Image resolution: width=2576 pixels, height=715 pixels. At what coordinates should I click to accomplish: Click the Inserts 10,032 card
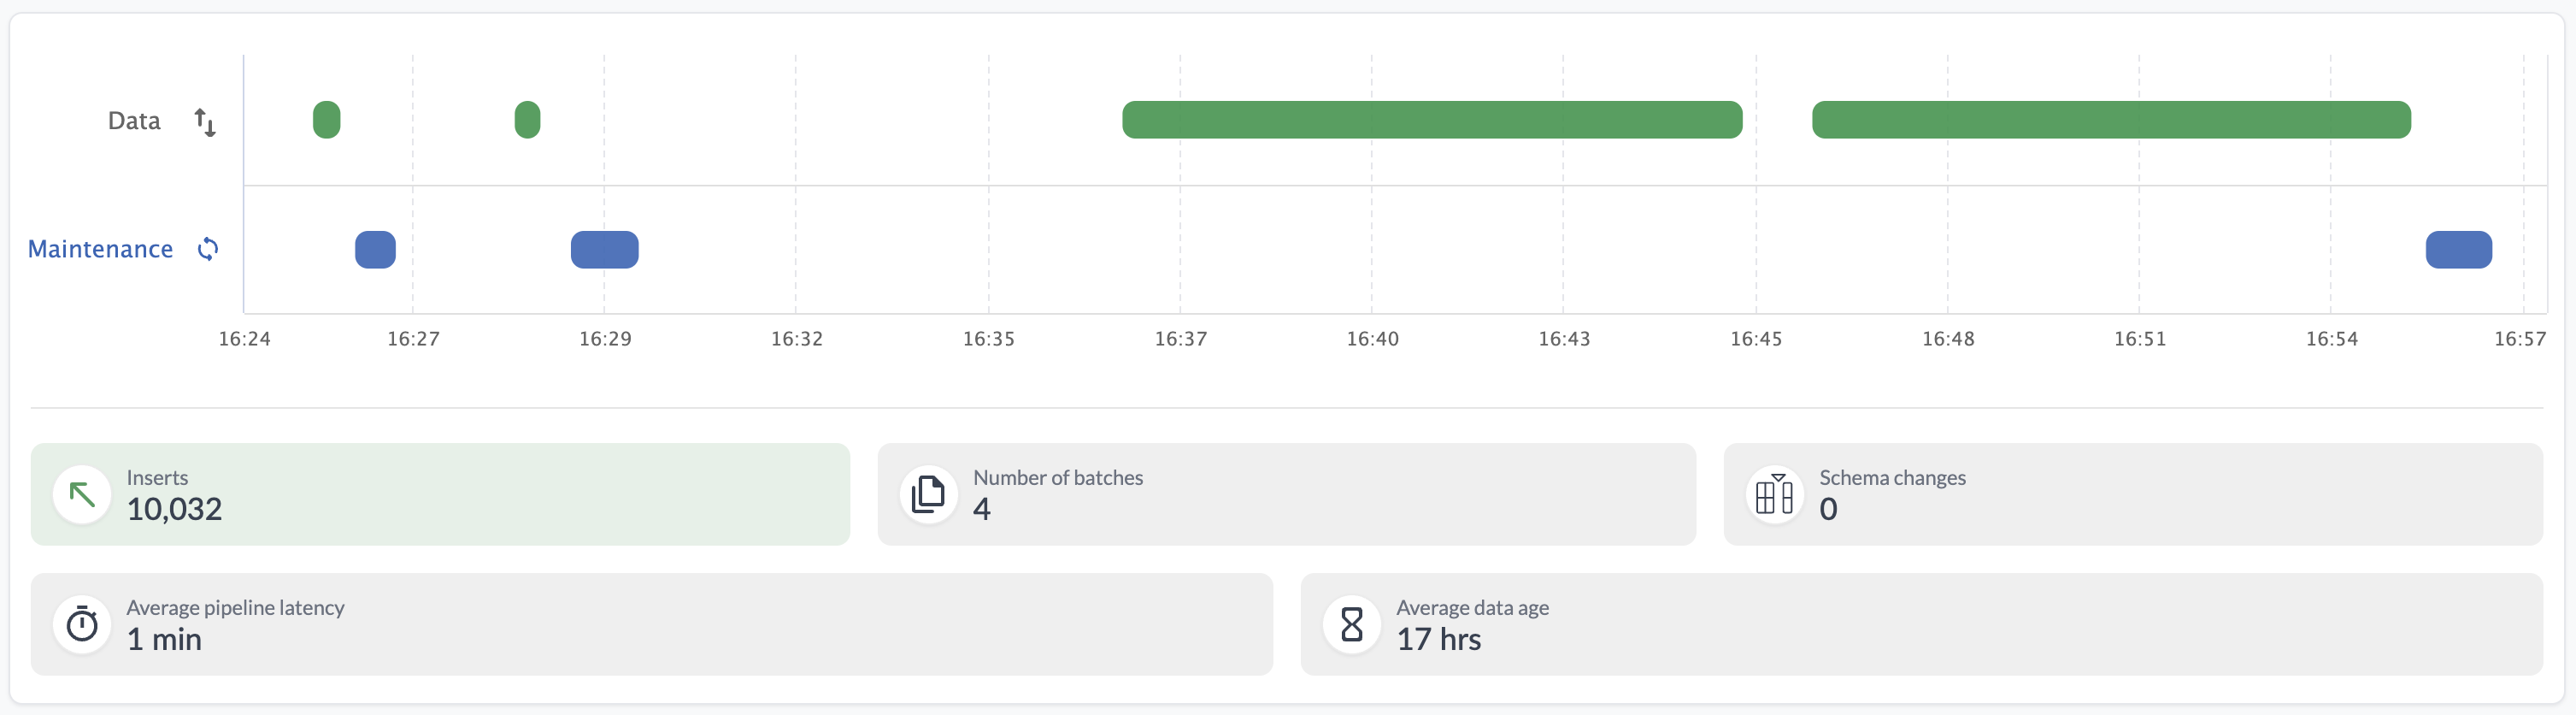coord(440,494)
